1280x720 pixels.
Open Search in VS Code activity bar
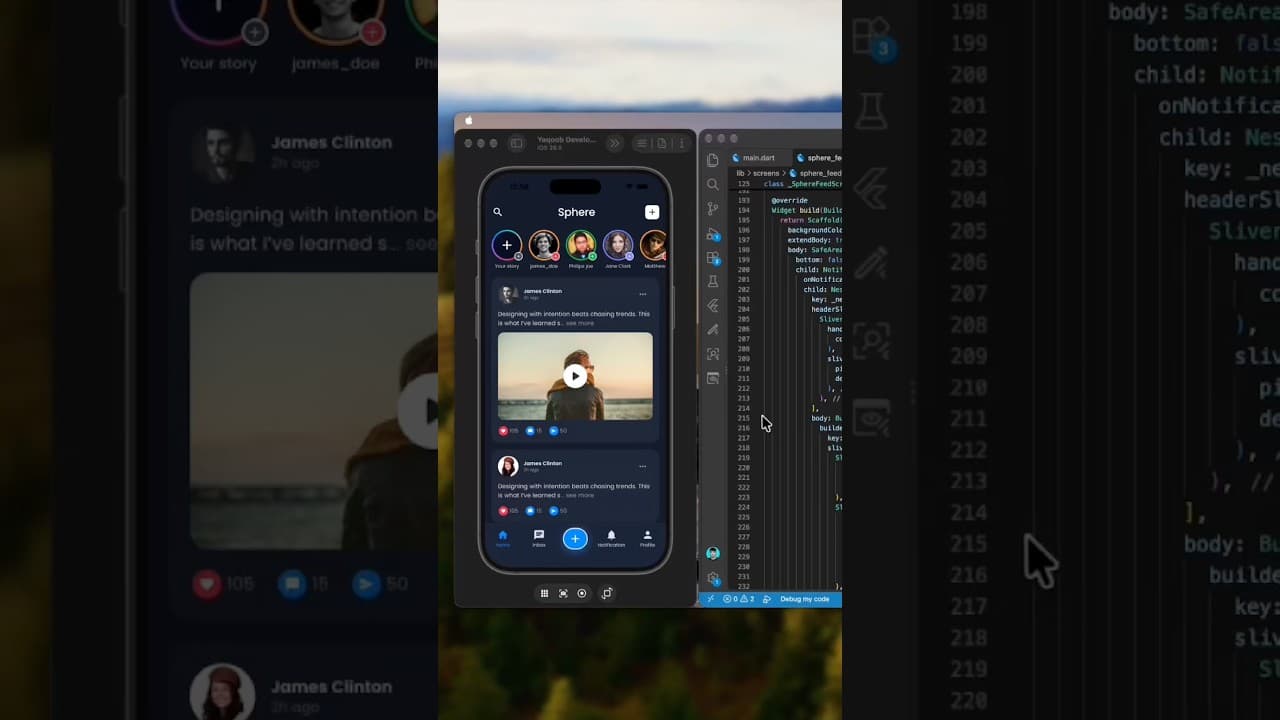[713, 185]
